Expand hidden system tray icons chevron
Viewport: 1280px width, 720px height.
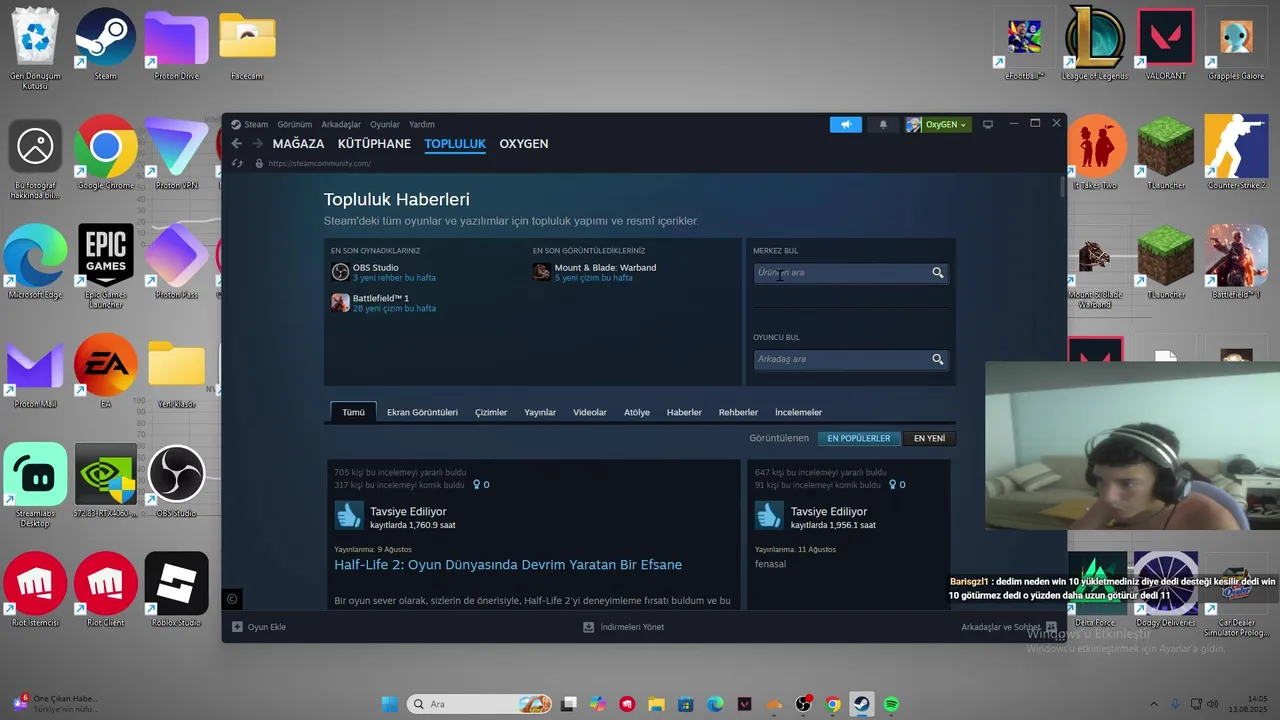click(1152, 704)
